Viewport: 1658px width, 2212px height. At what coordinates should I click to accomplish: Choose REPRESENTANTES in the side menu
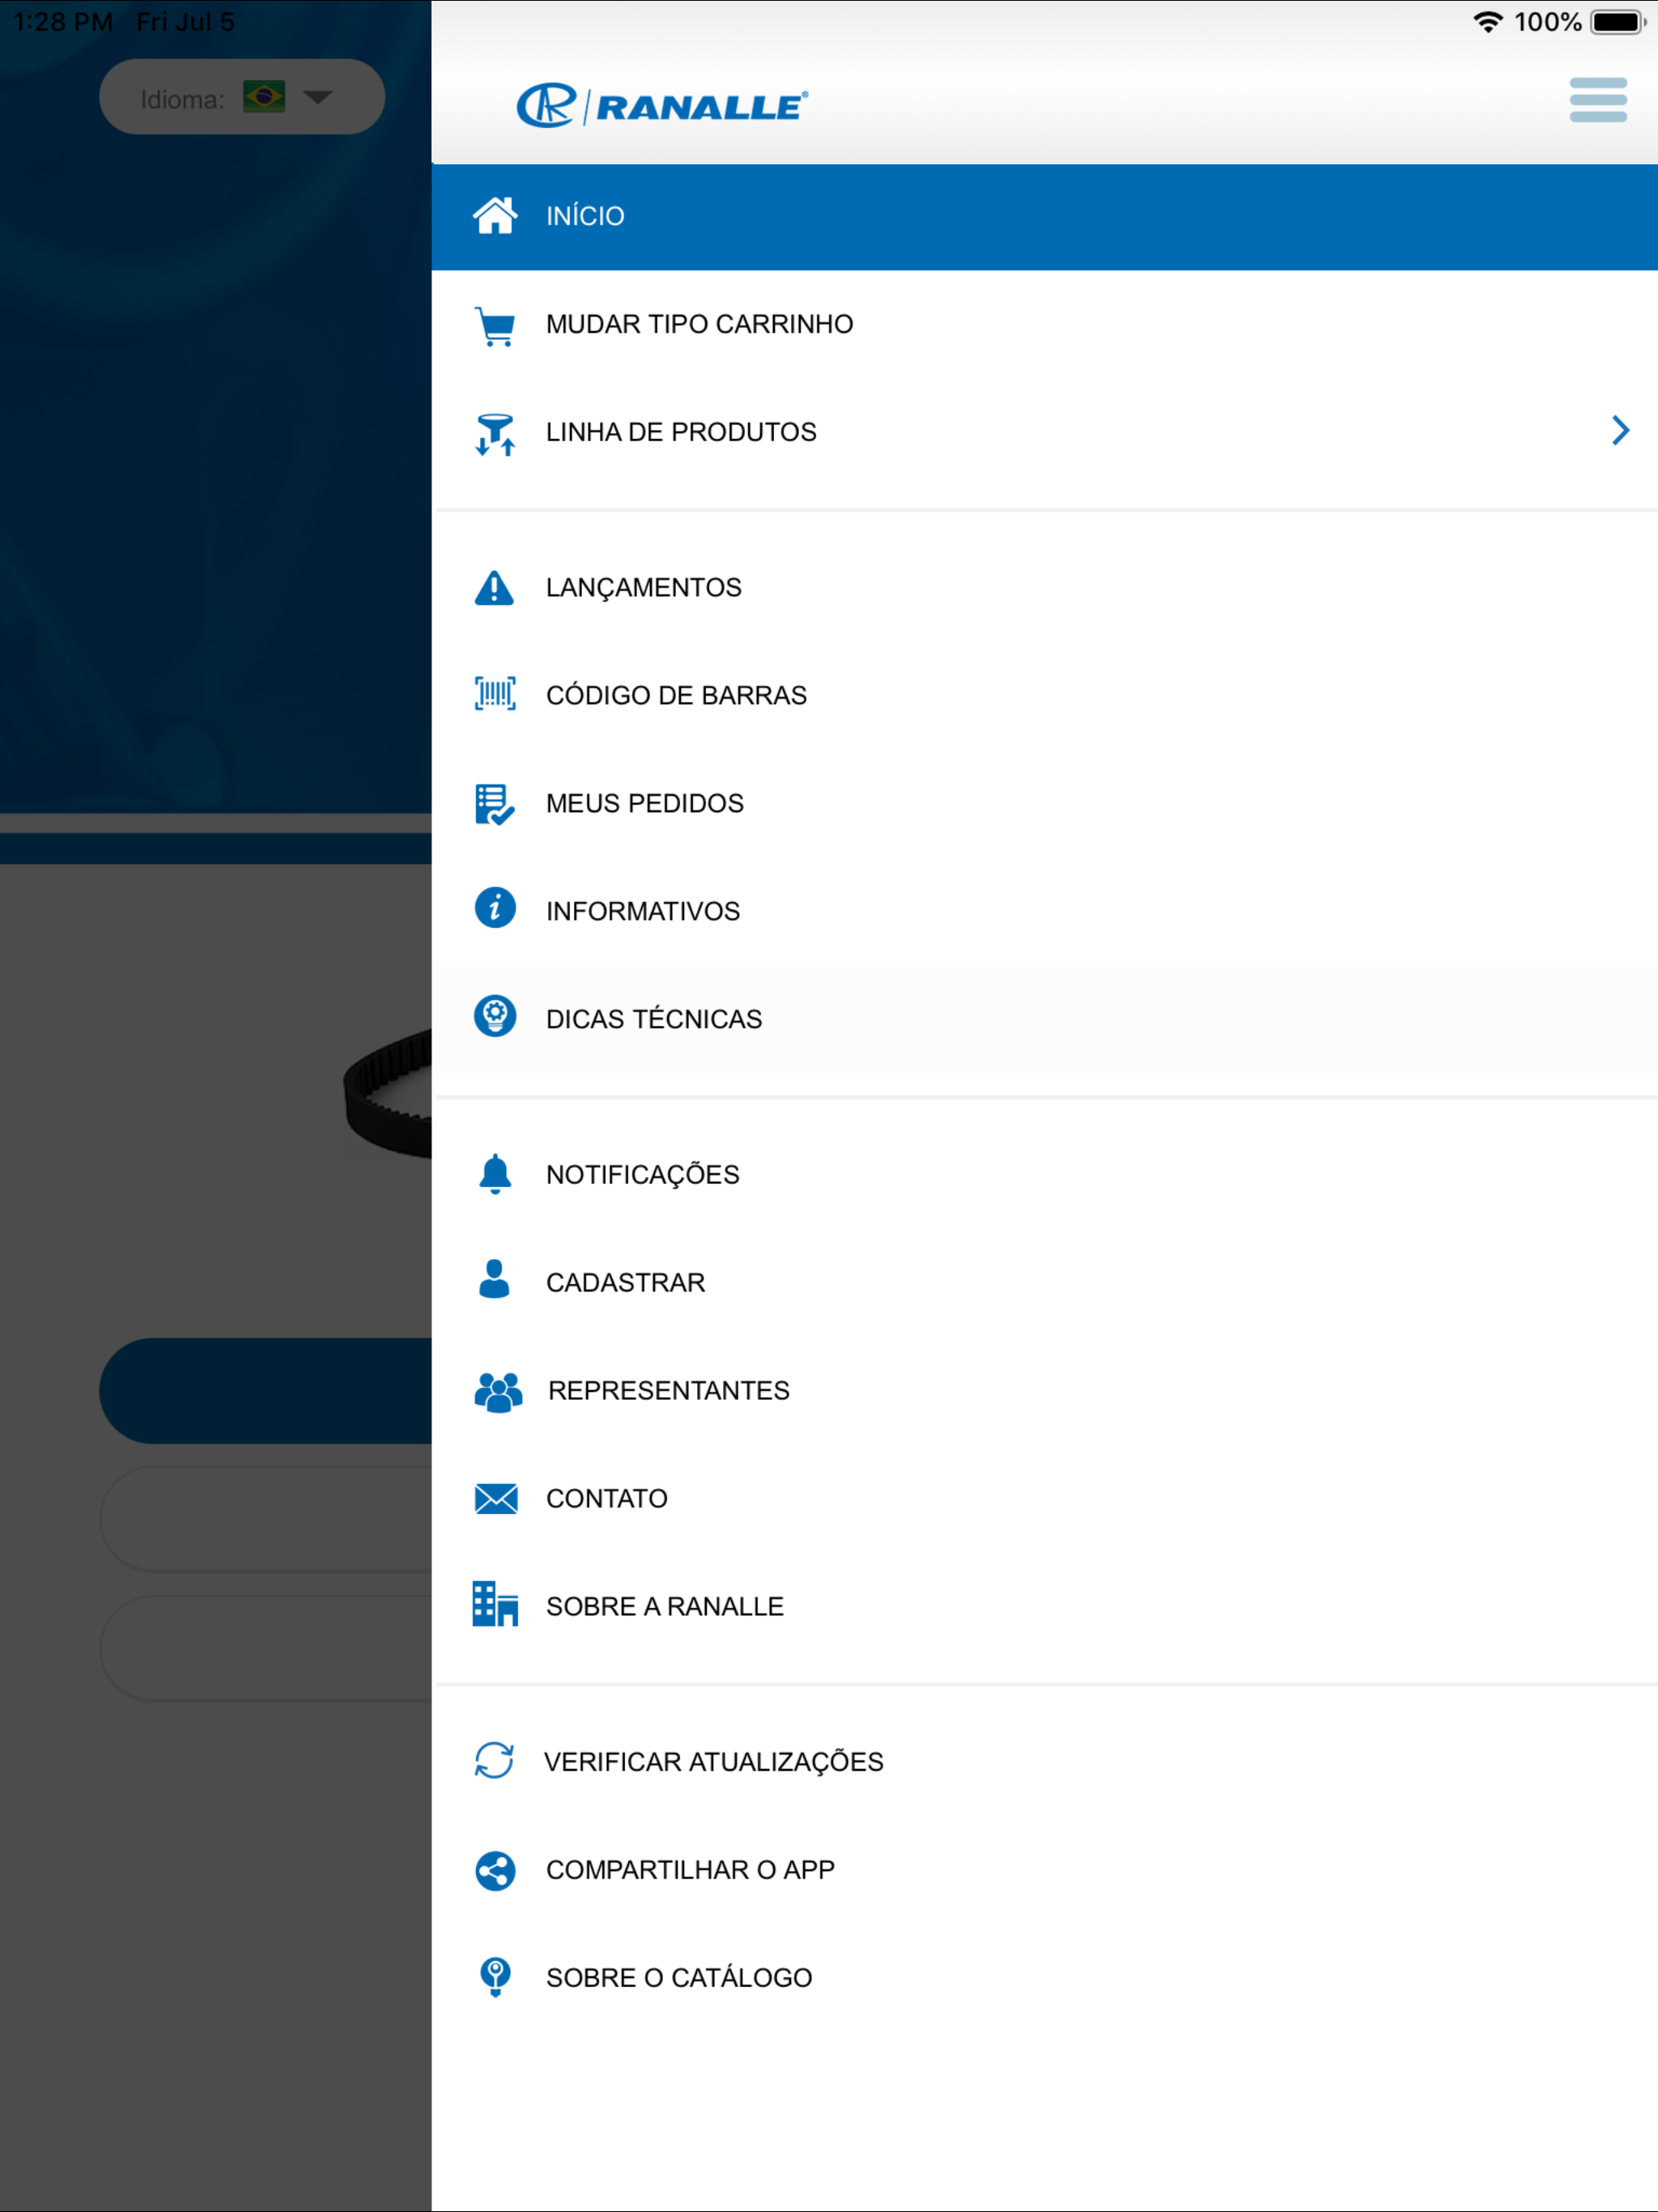(x=1044, y=1390)
